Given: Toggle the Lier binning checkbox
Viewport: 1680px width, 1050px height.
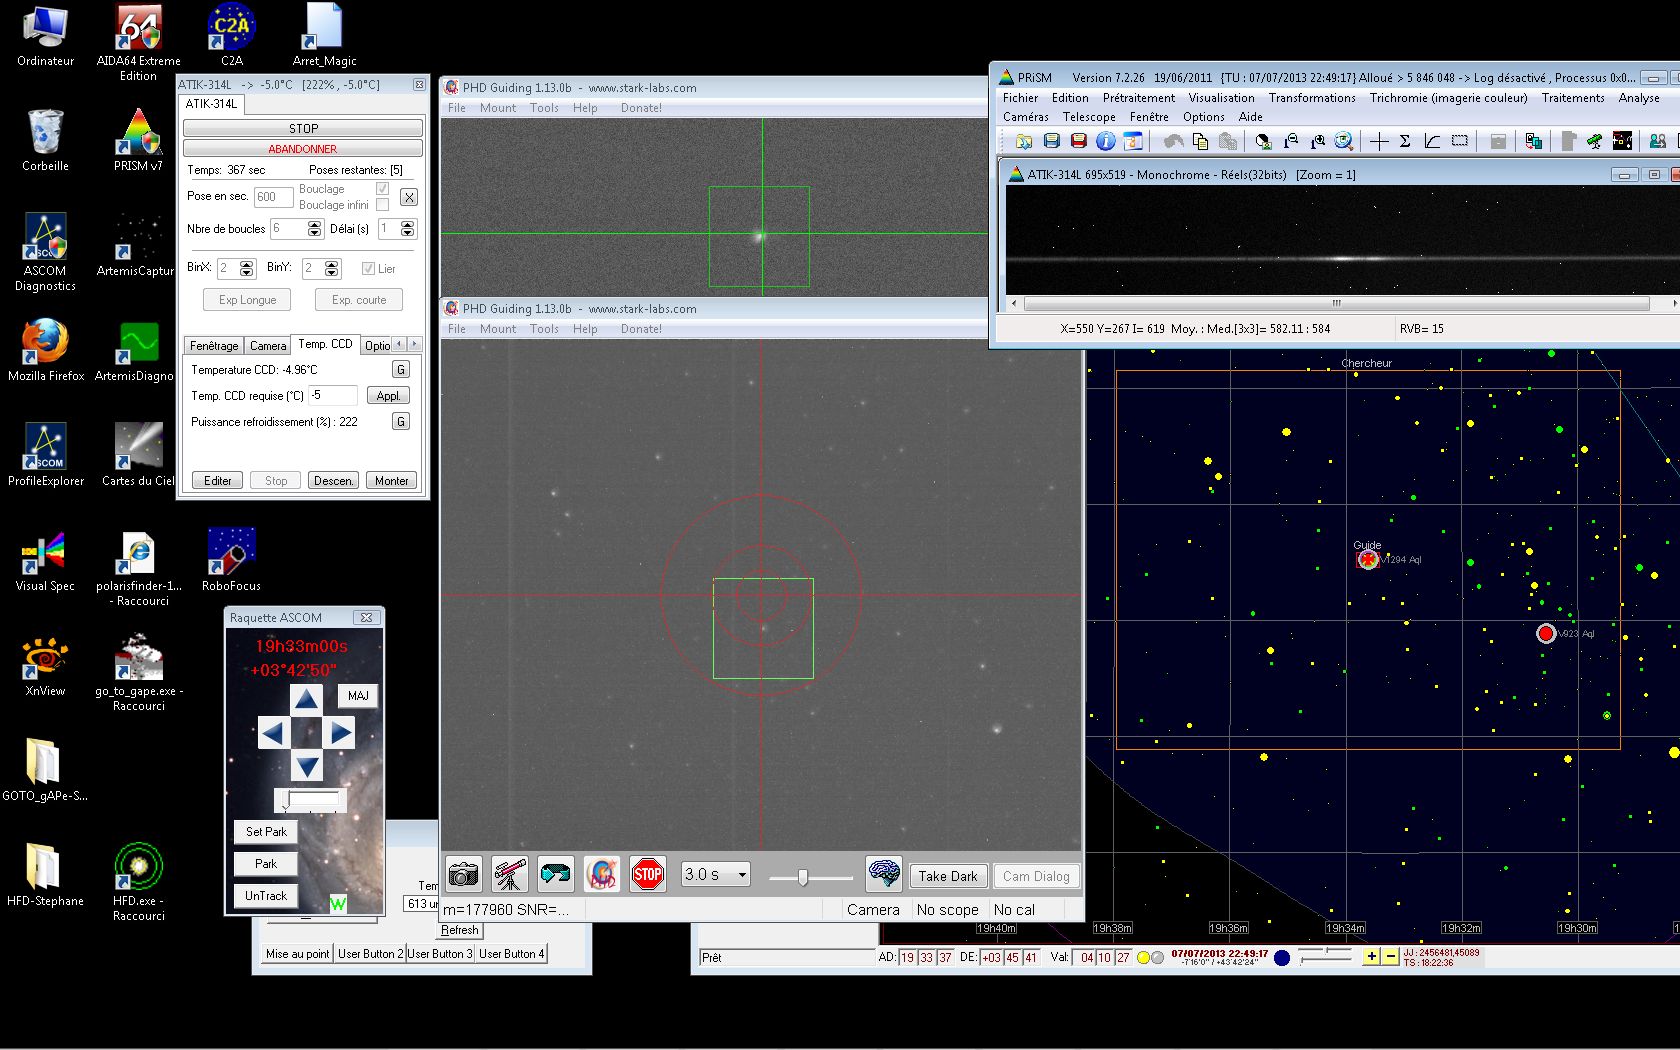Looking at the screenshot, I should (x=368, y=269).
